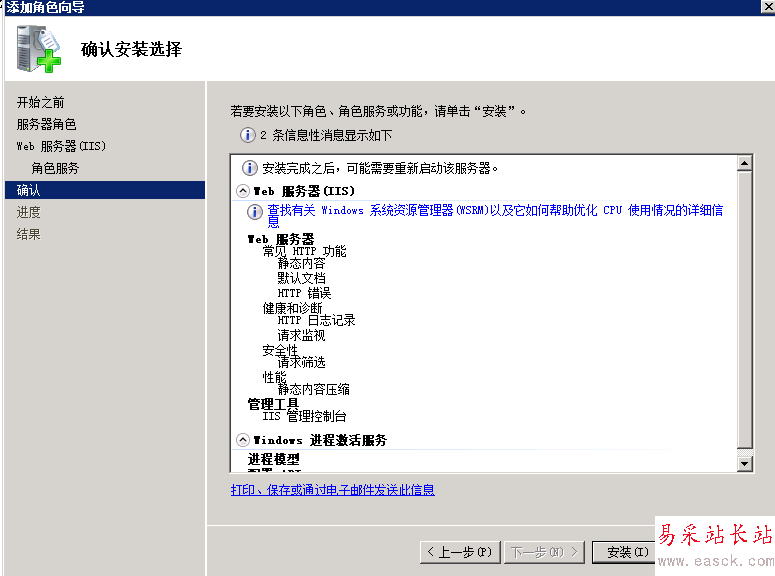Go to 角色服务 step in sidebar
775x576 pixels.
55,168
